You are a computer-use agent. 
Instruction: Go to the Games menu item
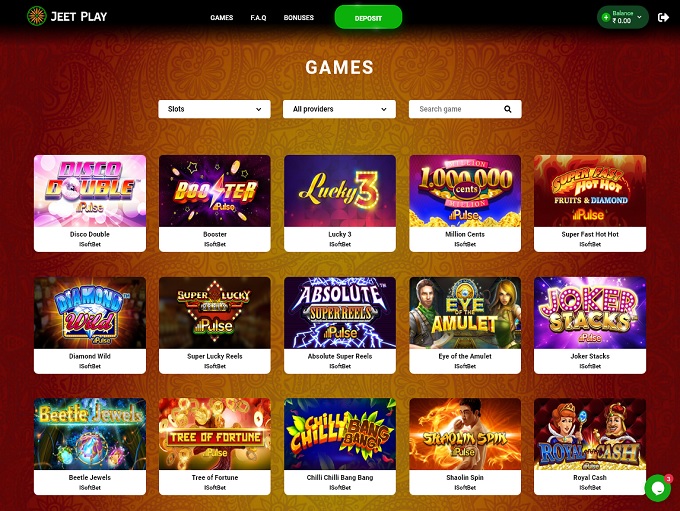[222, 18]
